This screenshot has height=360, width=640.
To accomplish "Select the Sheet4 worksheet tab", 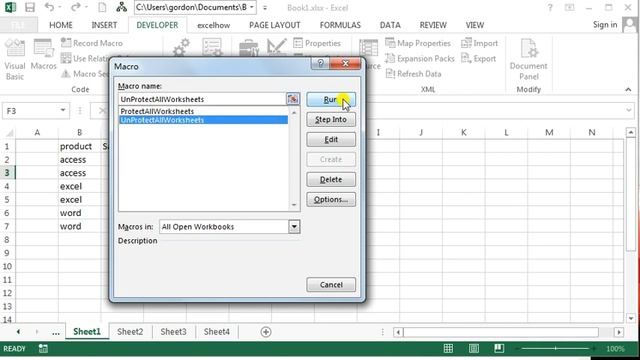I will 216,331.
